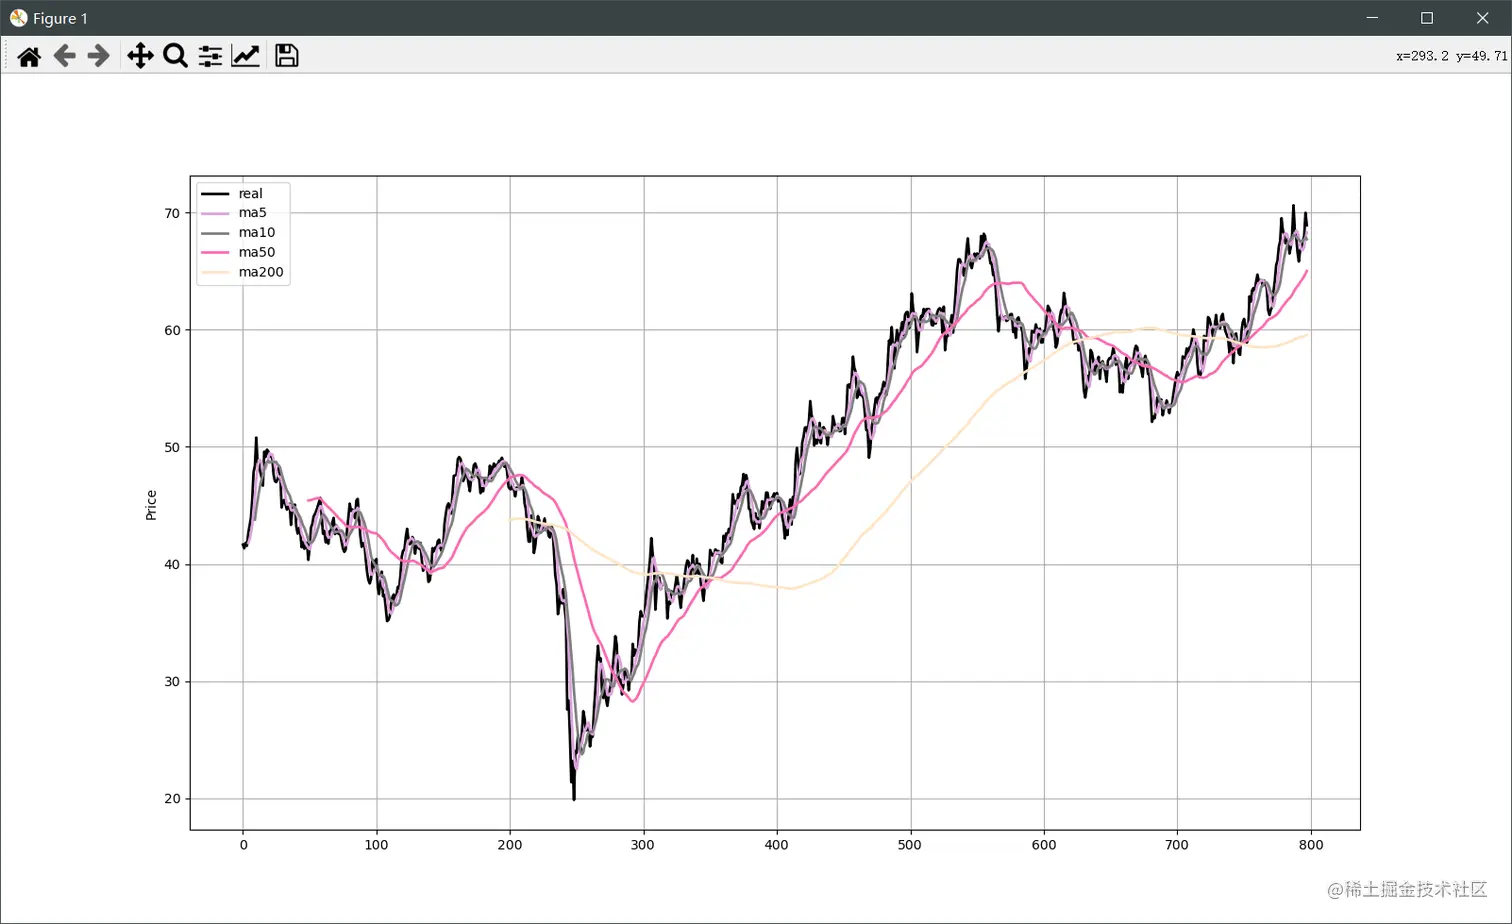Save the figure to file

287,56
